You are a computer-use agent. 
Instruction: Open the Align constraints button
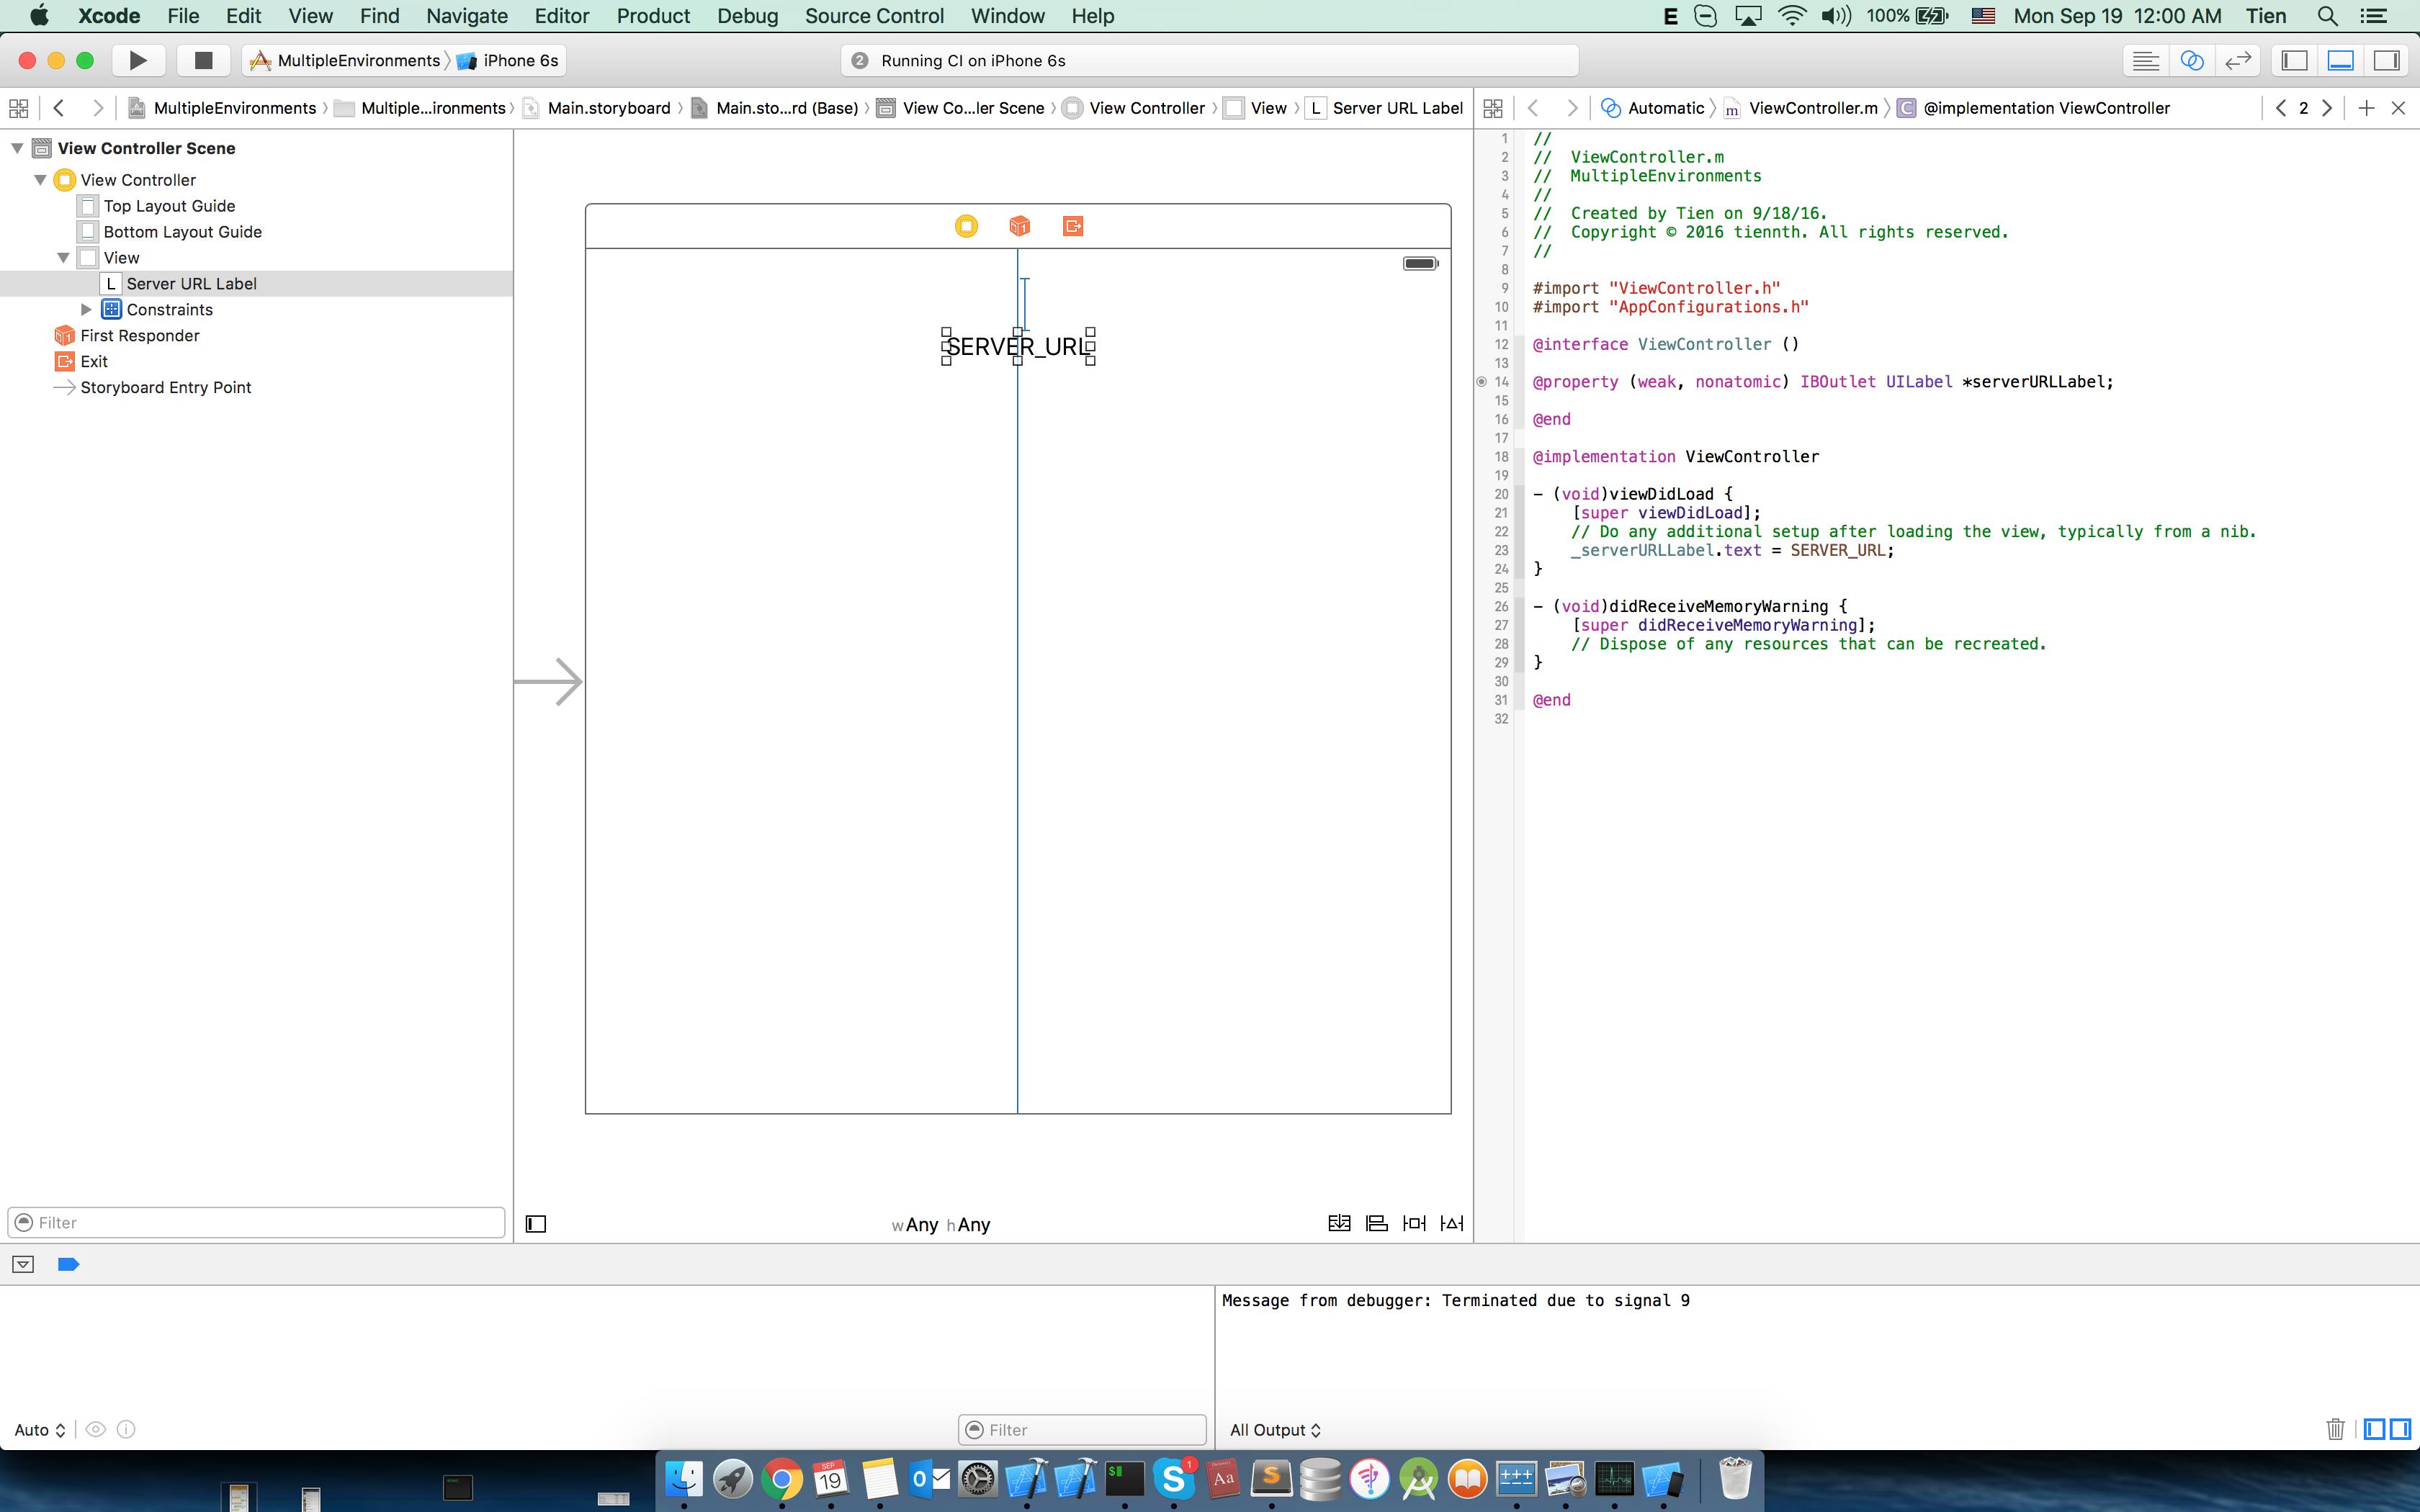tap(1377, 1223)
